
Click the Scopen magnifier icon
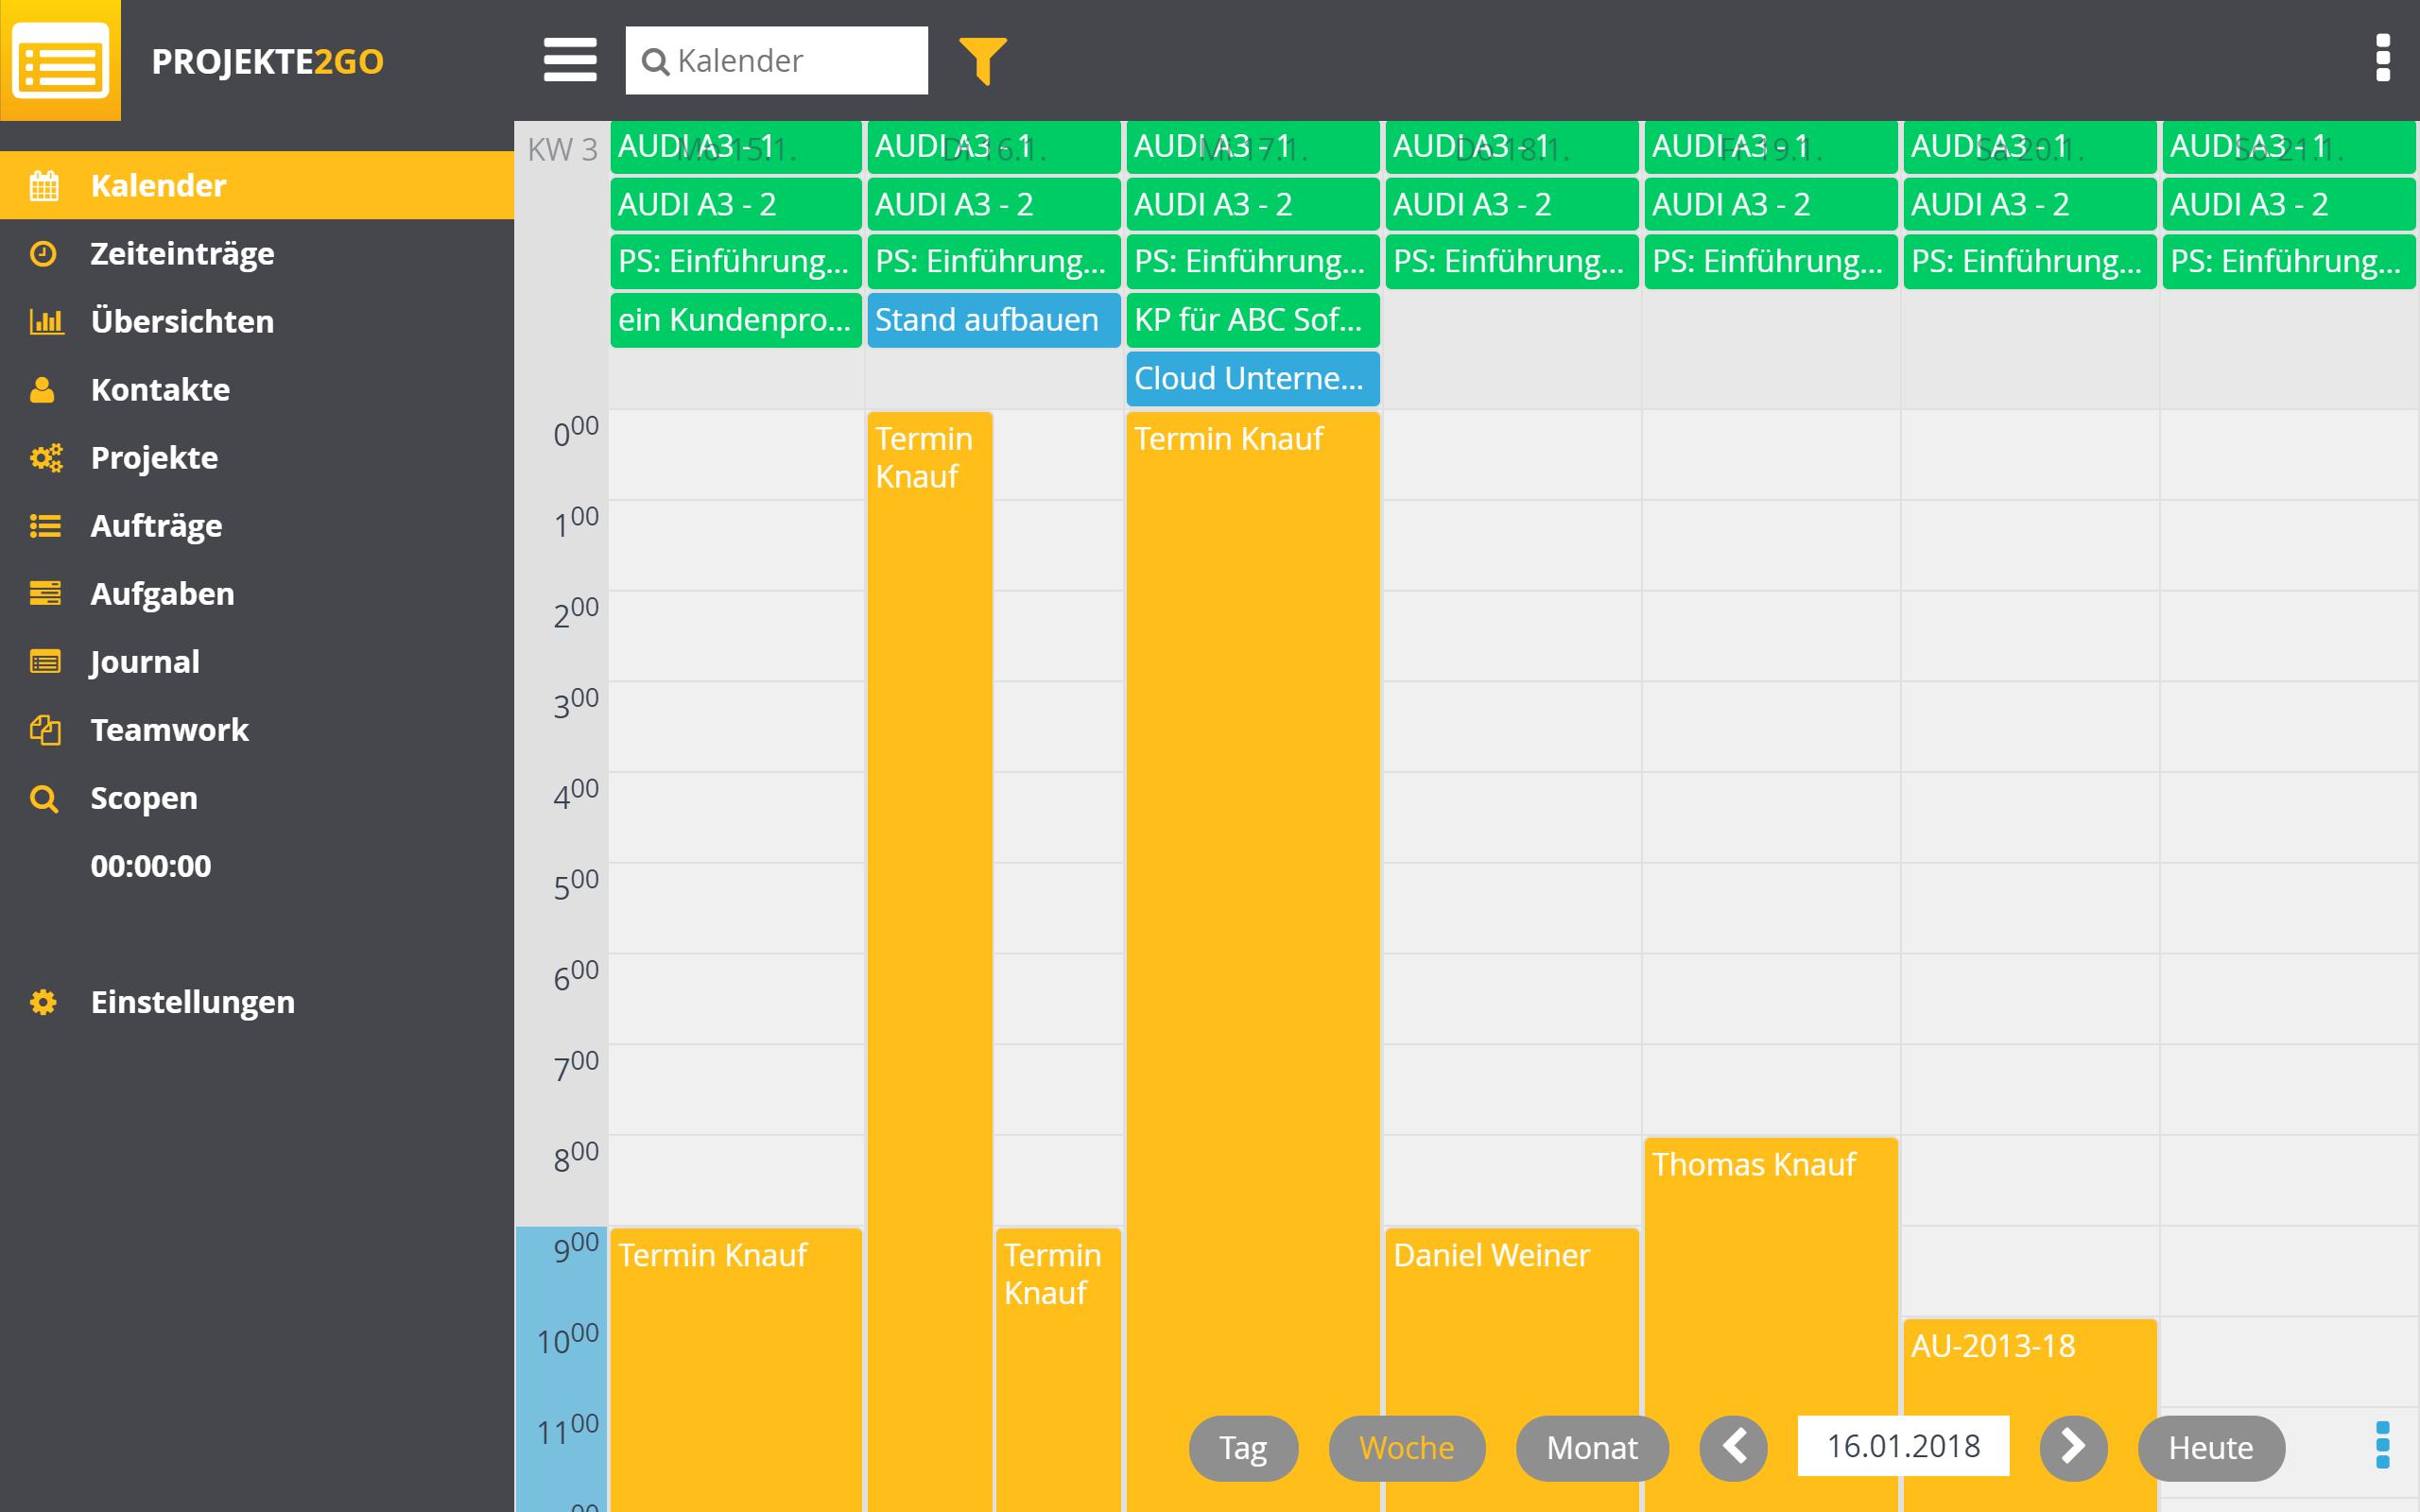tap(44, 798)
